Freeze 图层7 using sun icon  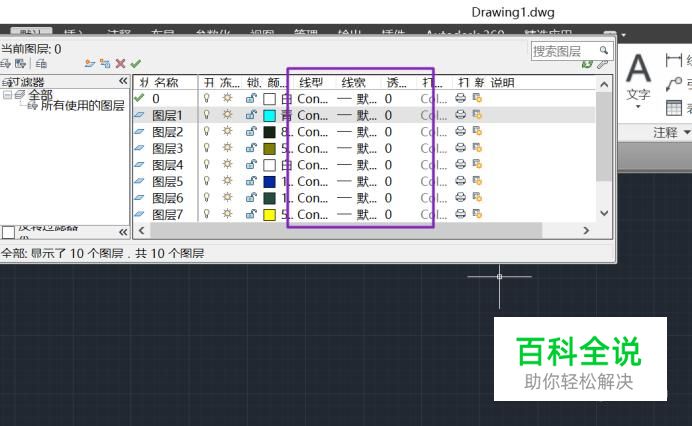(x=227, y=214)
